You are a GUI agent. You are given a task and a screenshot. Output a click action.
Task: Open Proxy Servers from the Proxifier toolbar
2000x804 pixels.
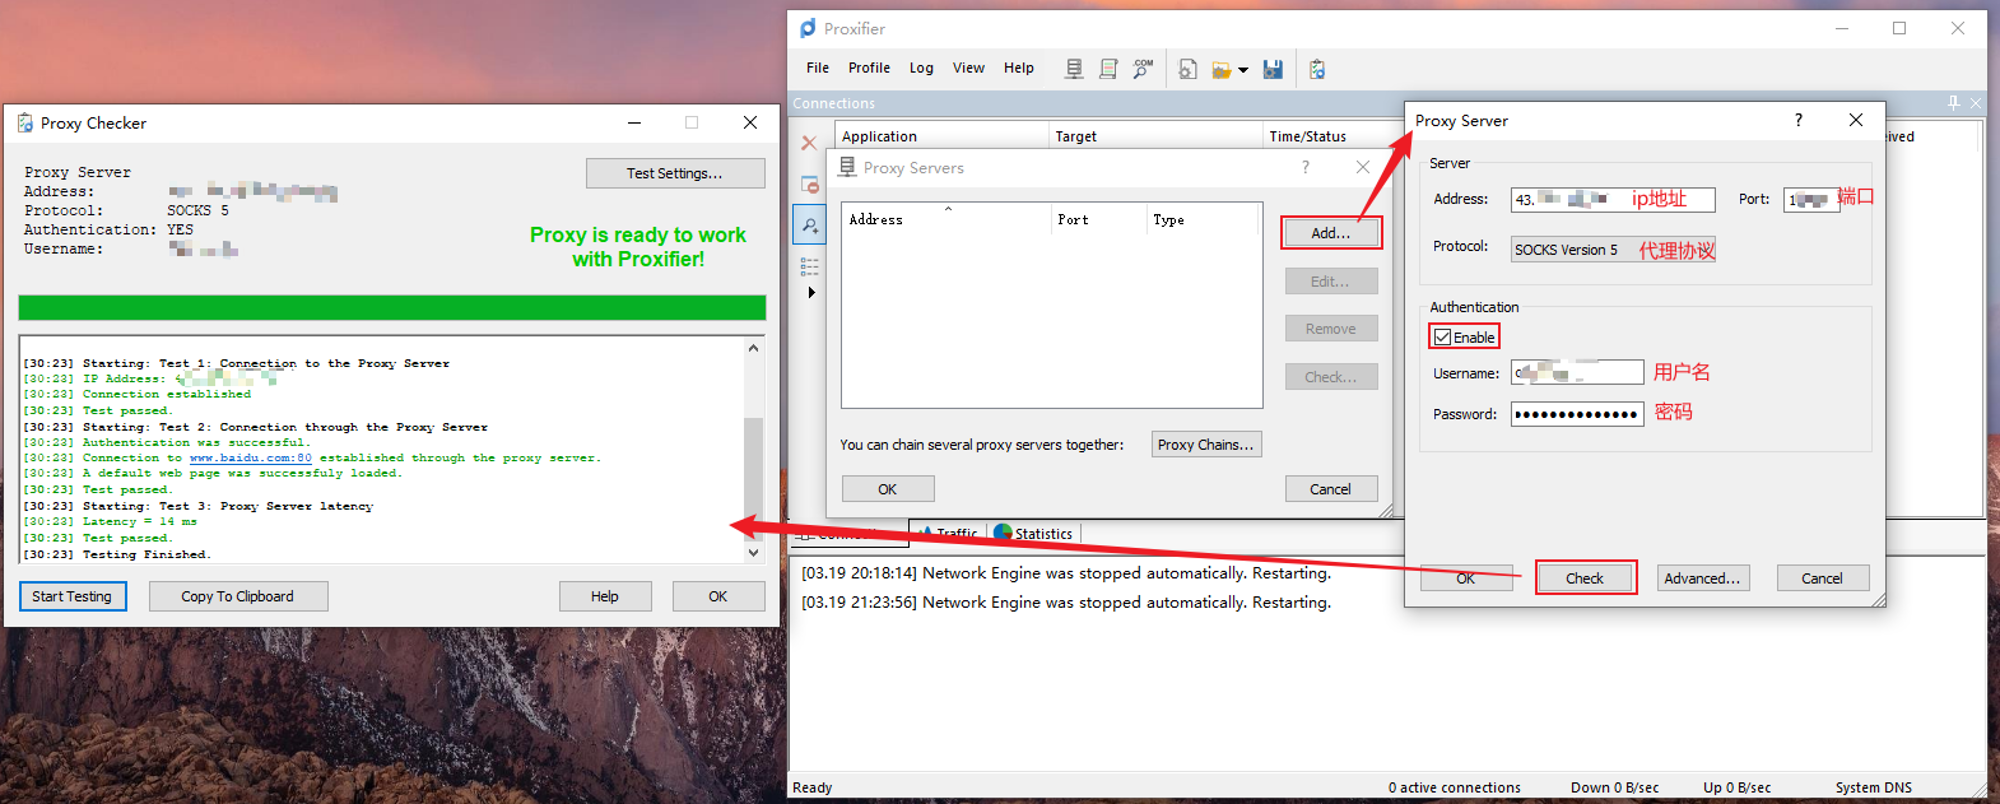pos(1073,69)
